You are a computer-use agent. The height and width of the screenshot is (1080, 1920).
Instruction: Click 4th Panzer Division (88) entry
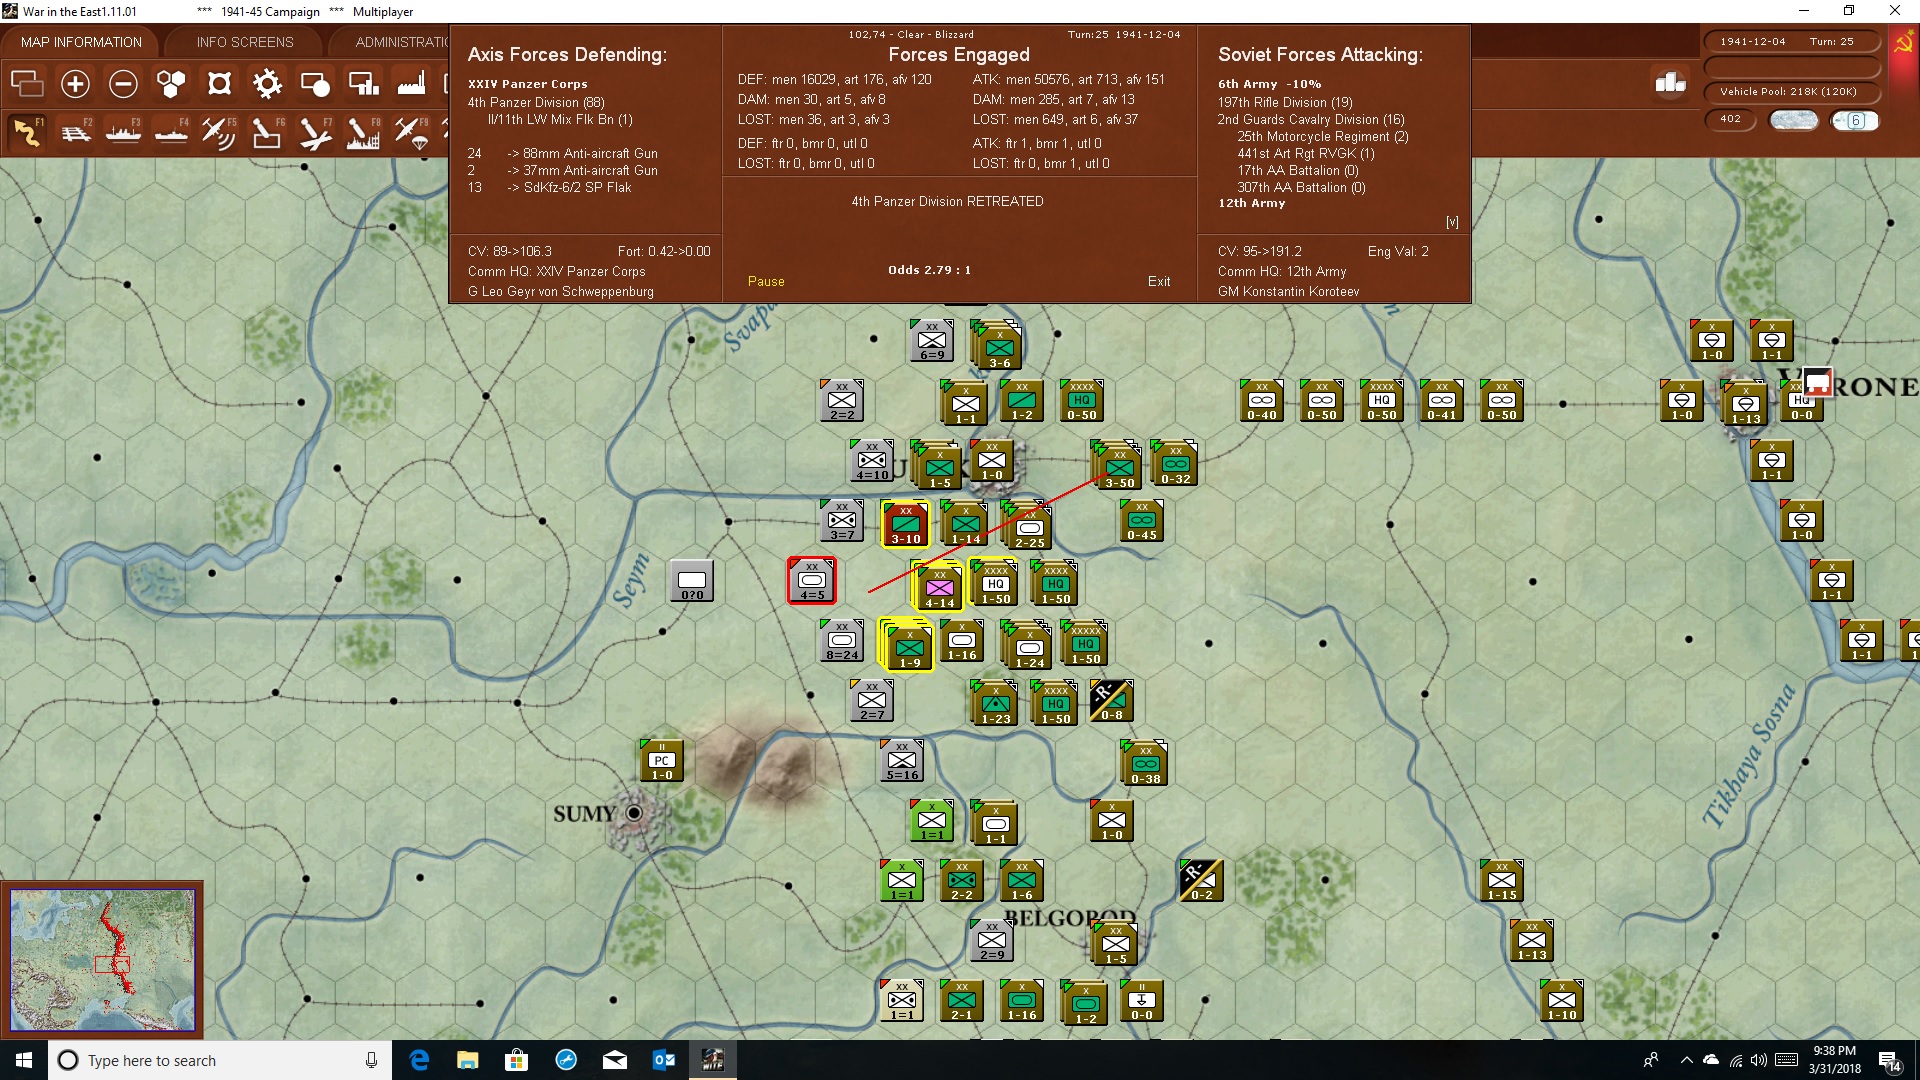(536, 102)
